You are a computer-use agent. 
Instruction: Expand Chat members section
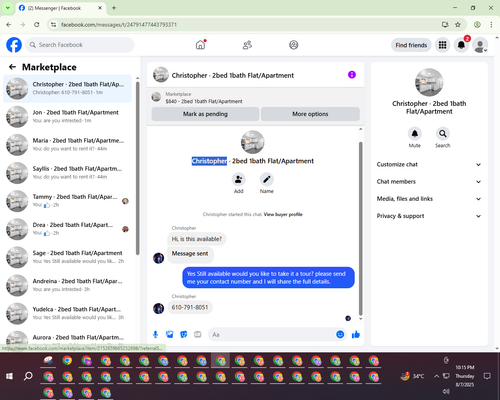pyautogui.click(x=429, y=182)
